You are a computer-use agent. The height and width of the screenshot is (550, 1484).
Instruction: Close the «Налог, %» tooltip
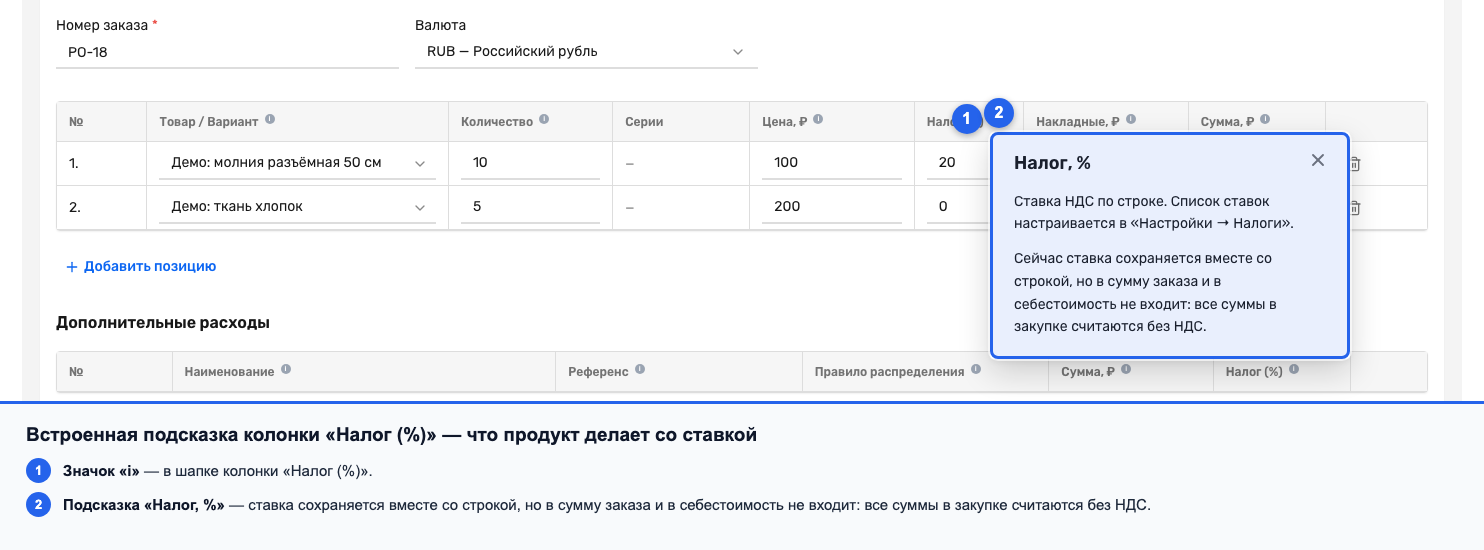click(1318, 160)
